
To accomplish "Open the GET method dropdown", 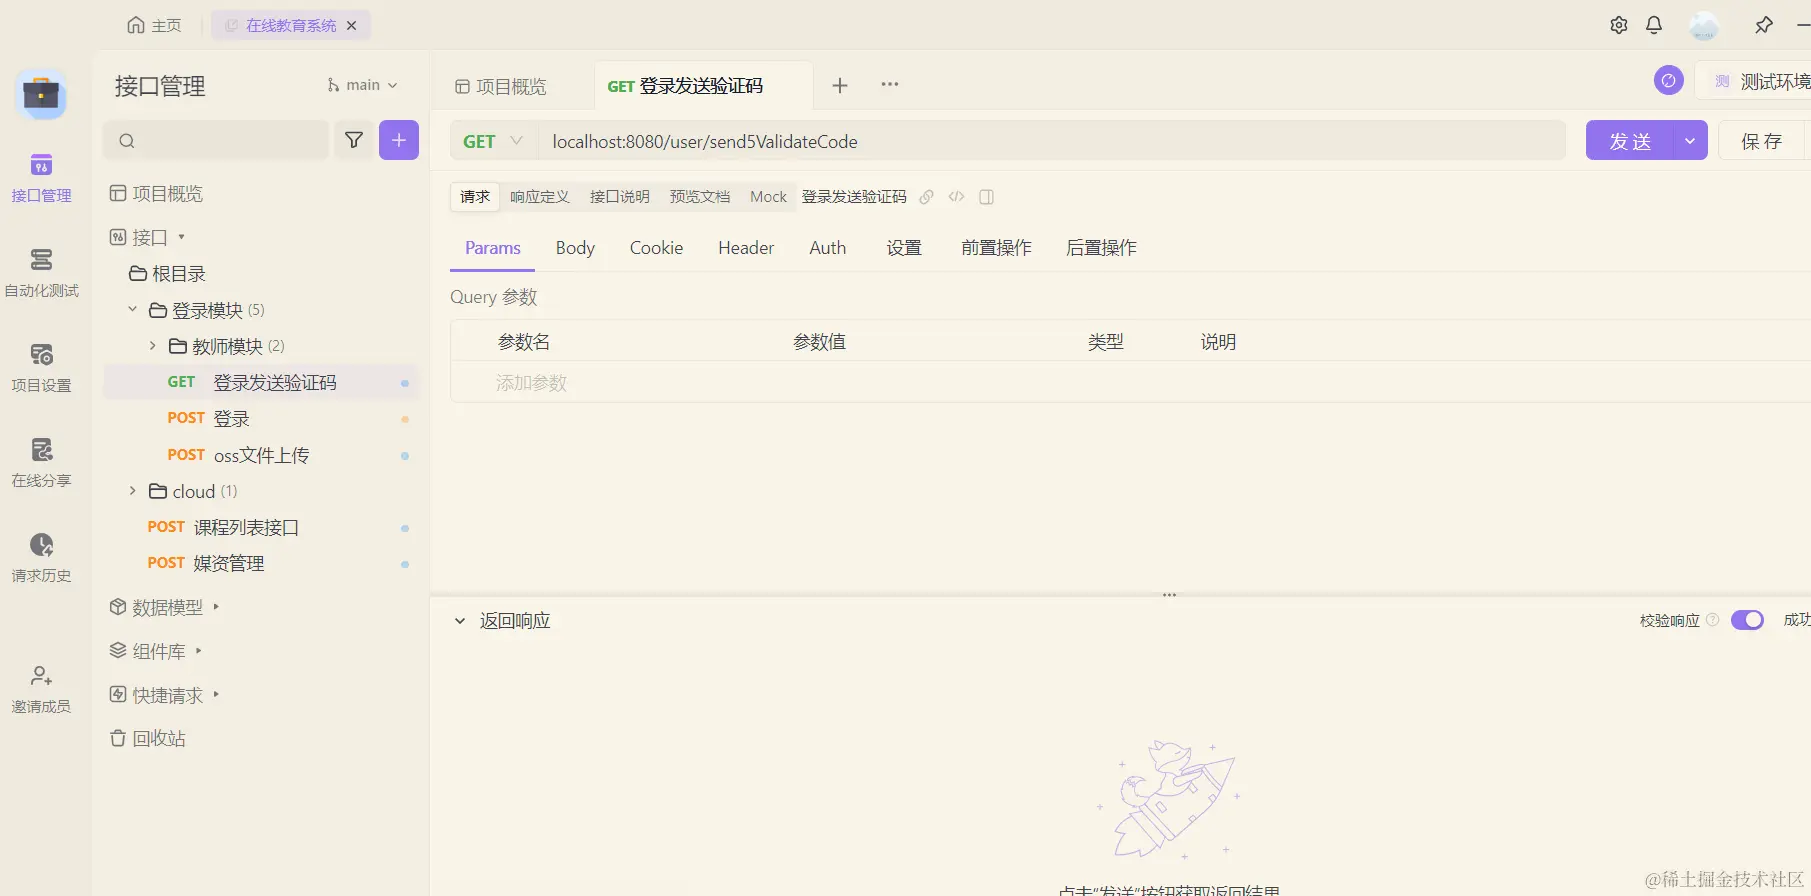I will (x=494, y=142).
